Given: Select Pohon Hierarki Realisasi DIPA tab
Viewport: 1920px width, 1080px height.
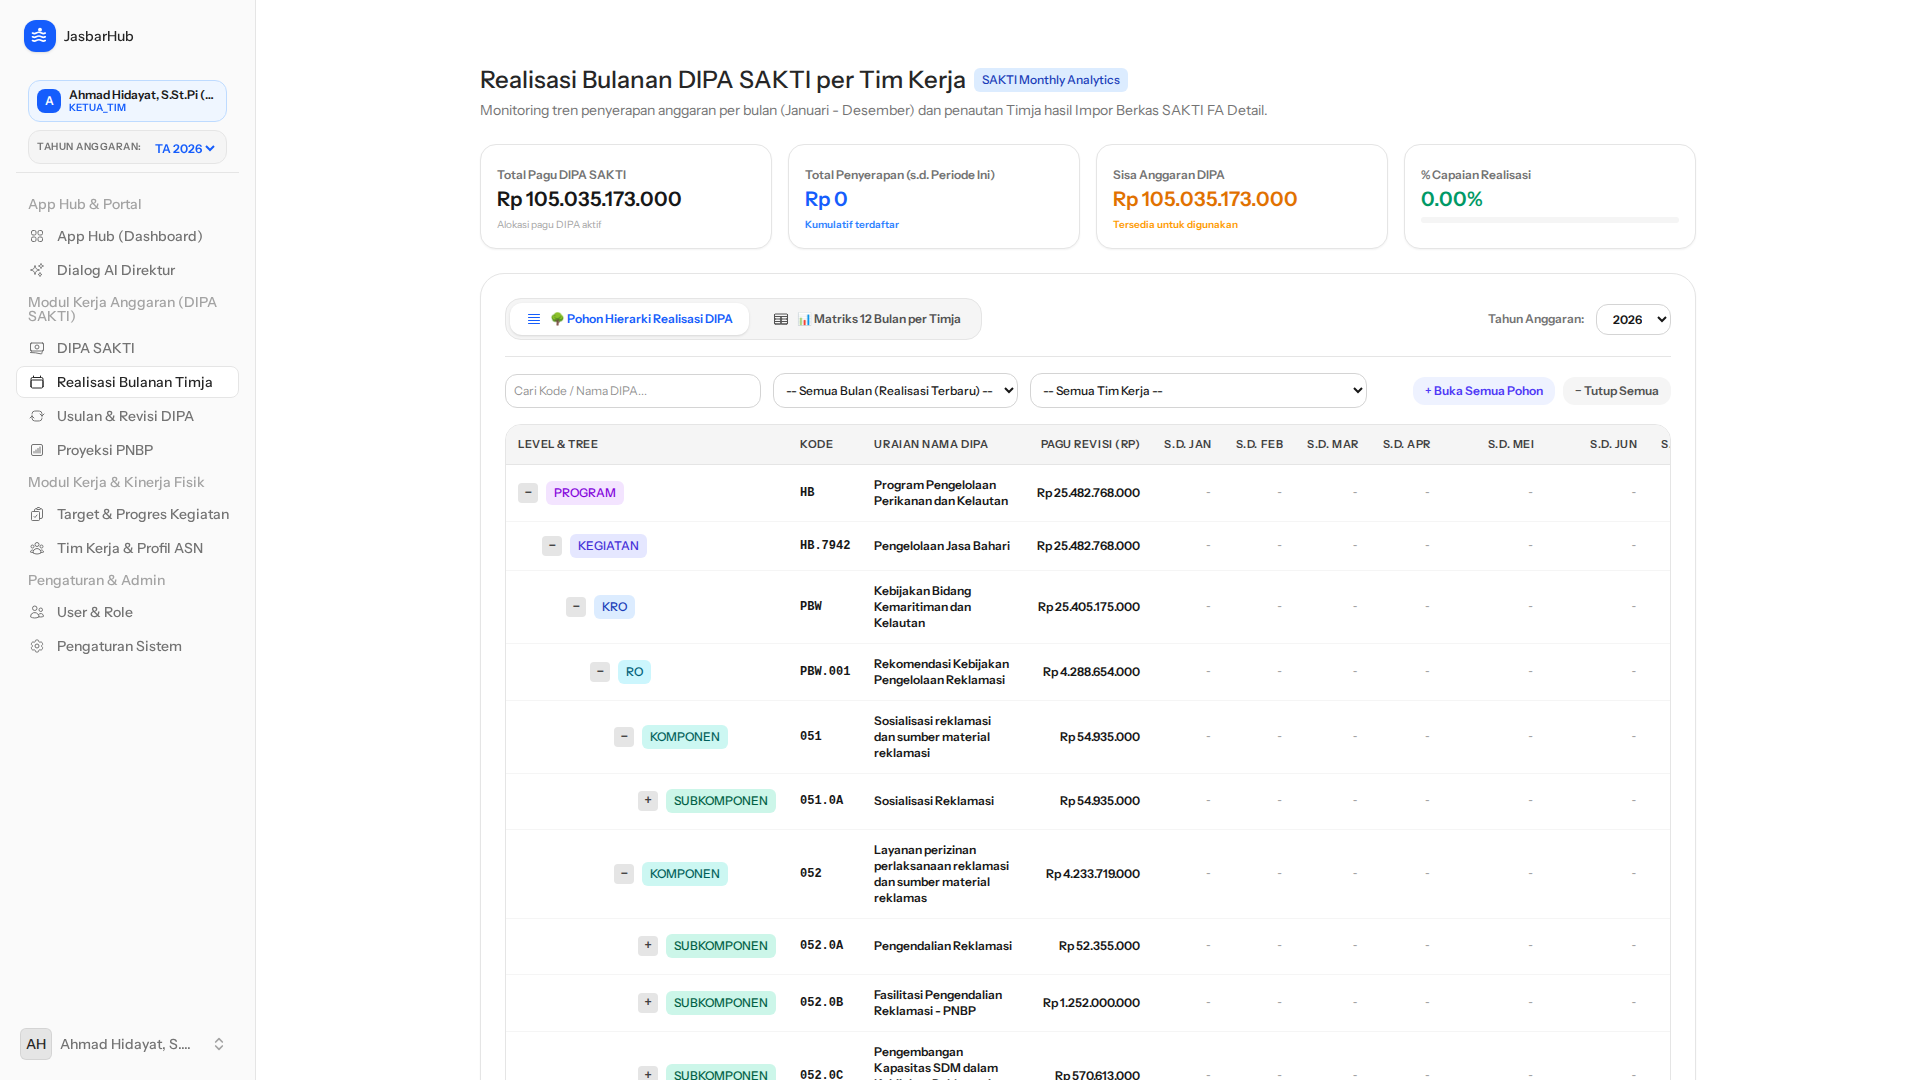Looking at the screenshot, I should point(629,319).
